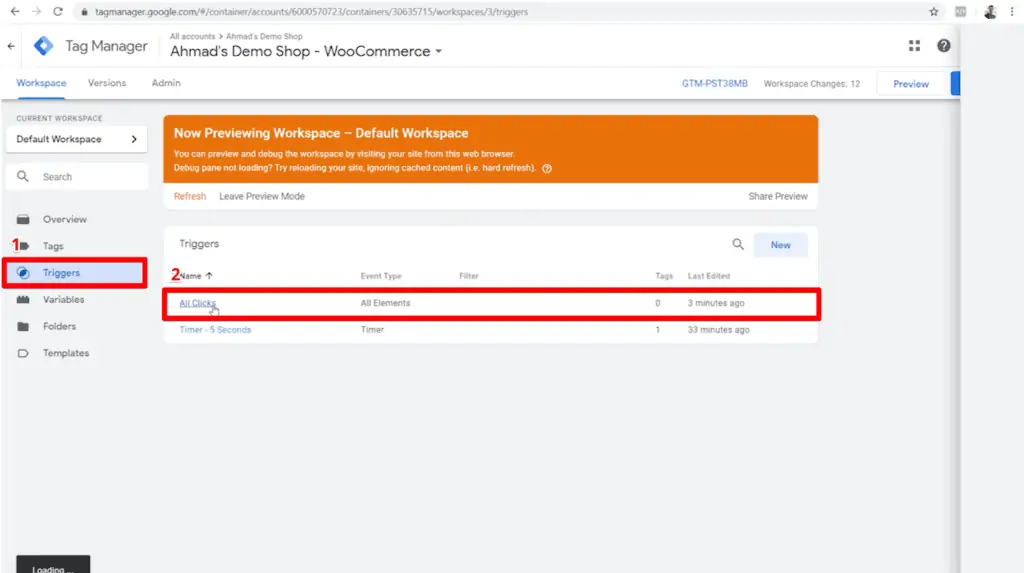Click the Overview sidebar icon

coord(23,220)
